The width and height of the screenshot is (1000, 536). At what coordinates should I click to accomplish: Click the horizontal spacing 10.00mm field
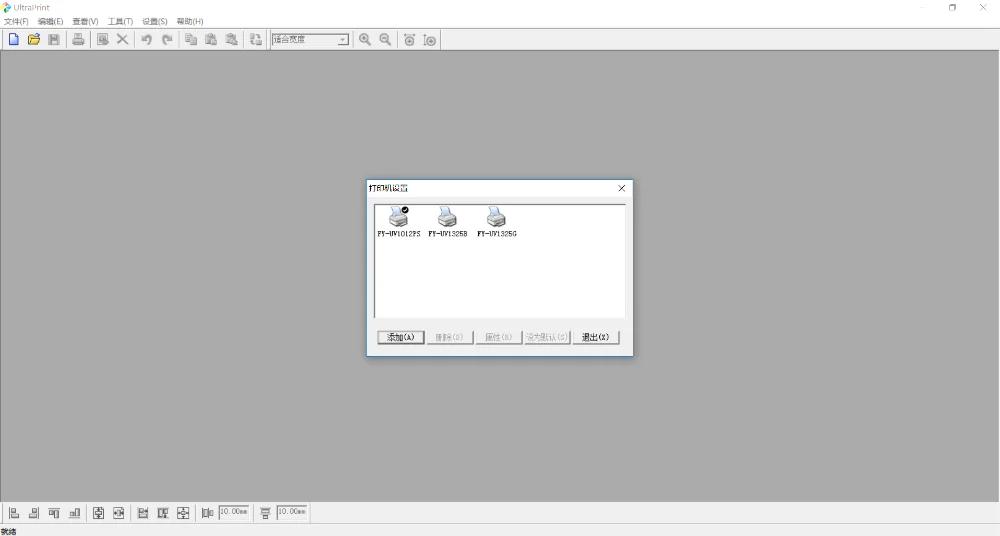click(x=233, y=512)
